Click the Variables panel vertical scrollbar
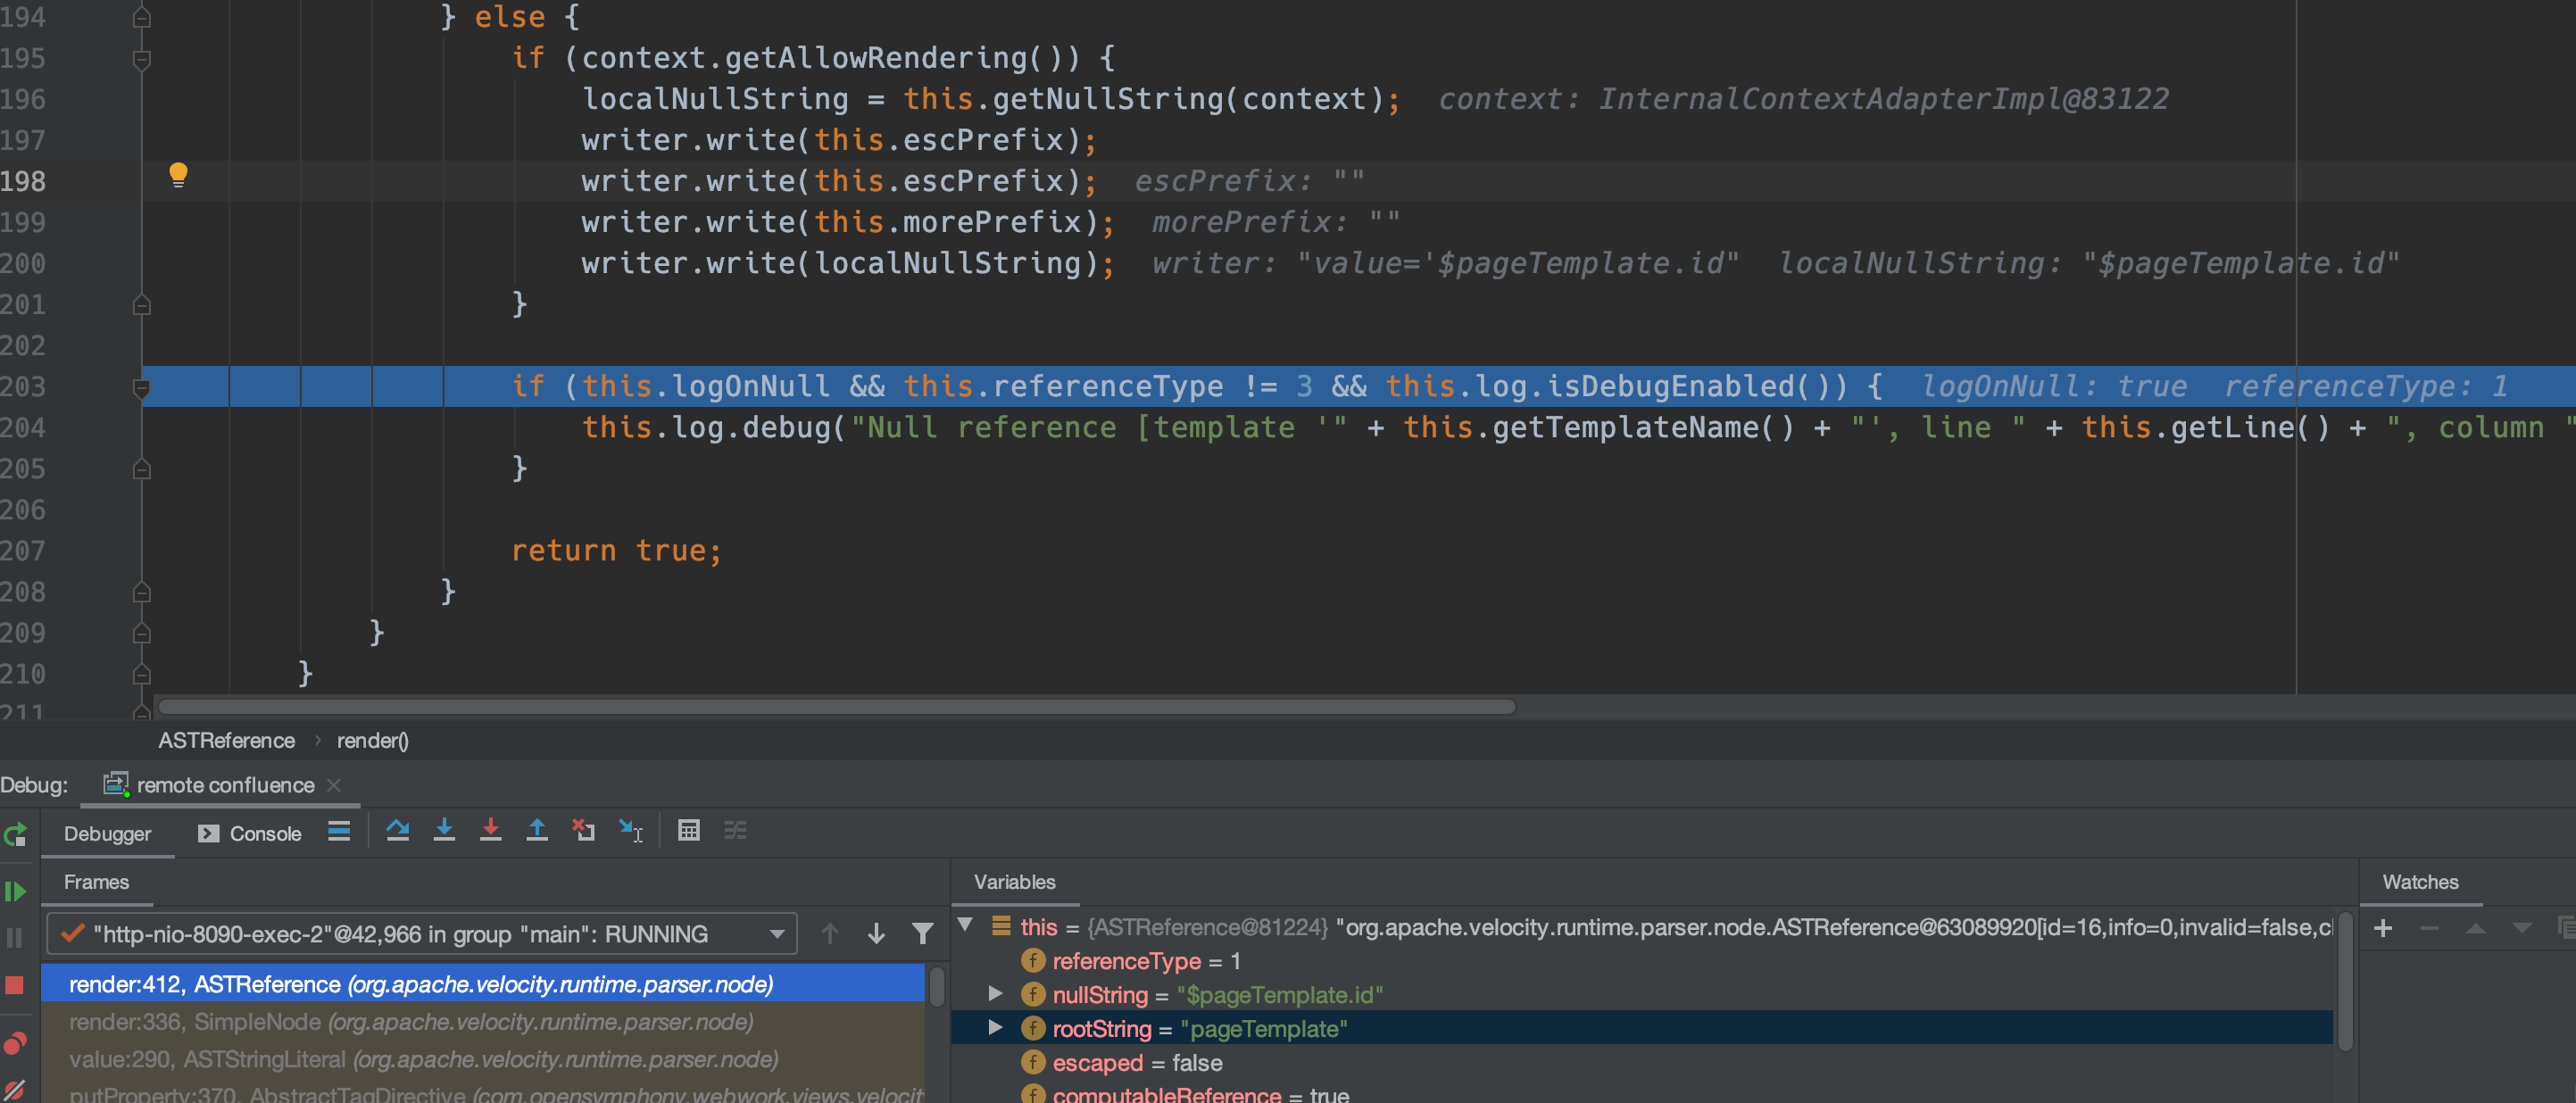Image resolution: width=2576 pixels, height=1103 pixels. coord(2345,982)
